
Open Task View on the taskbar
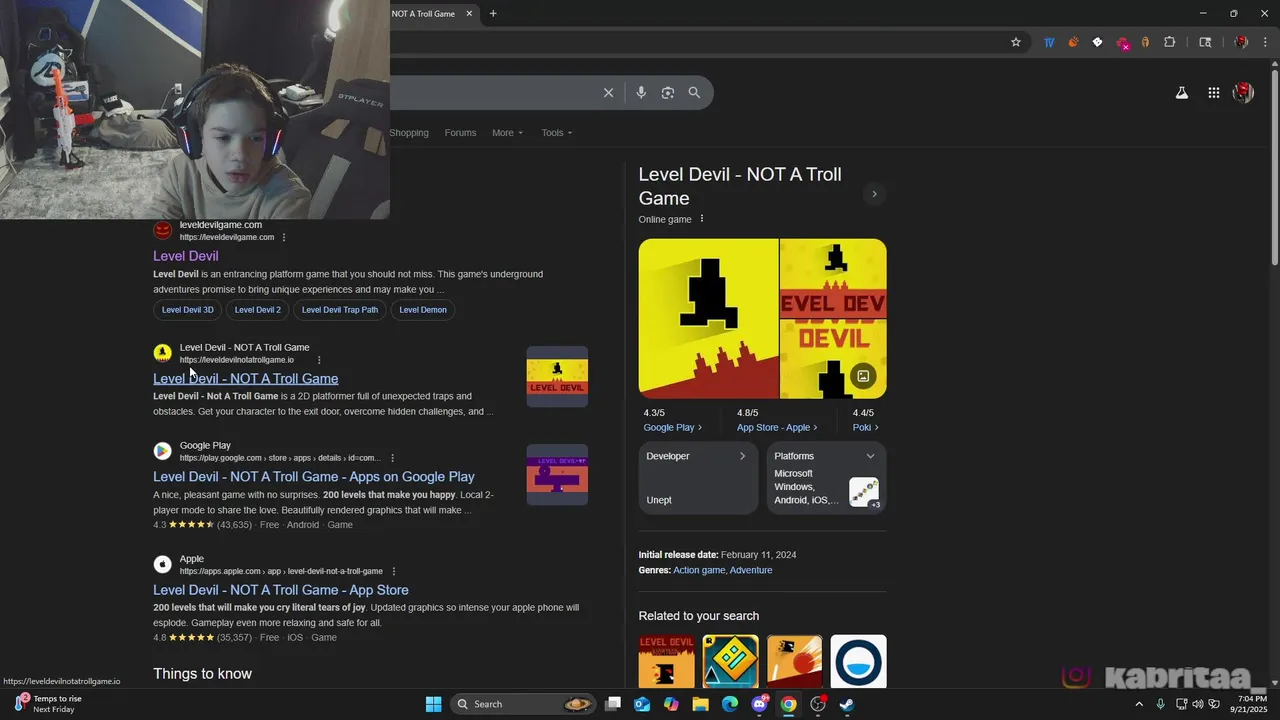(x=613, y=704)
